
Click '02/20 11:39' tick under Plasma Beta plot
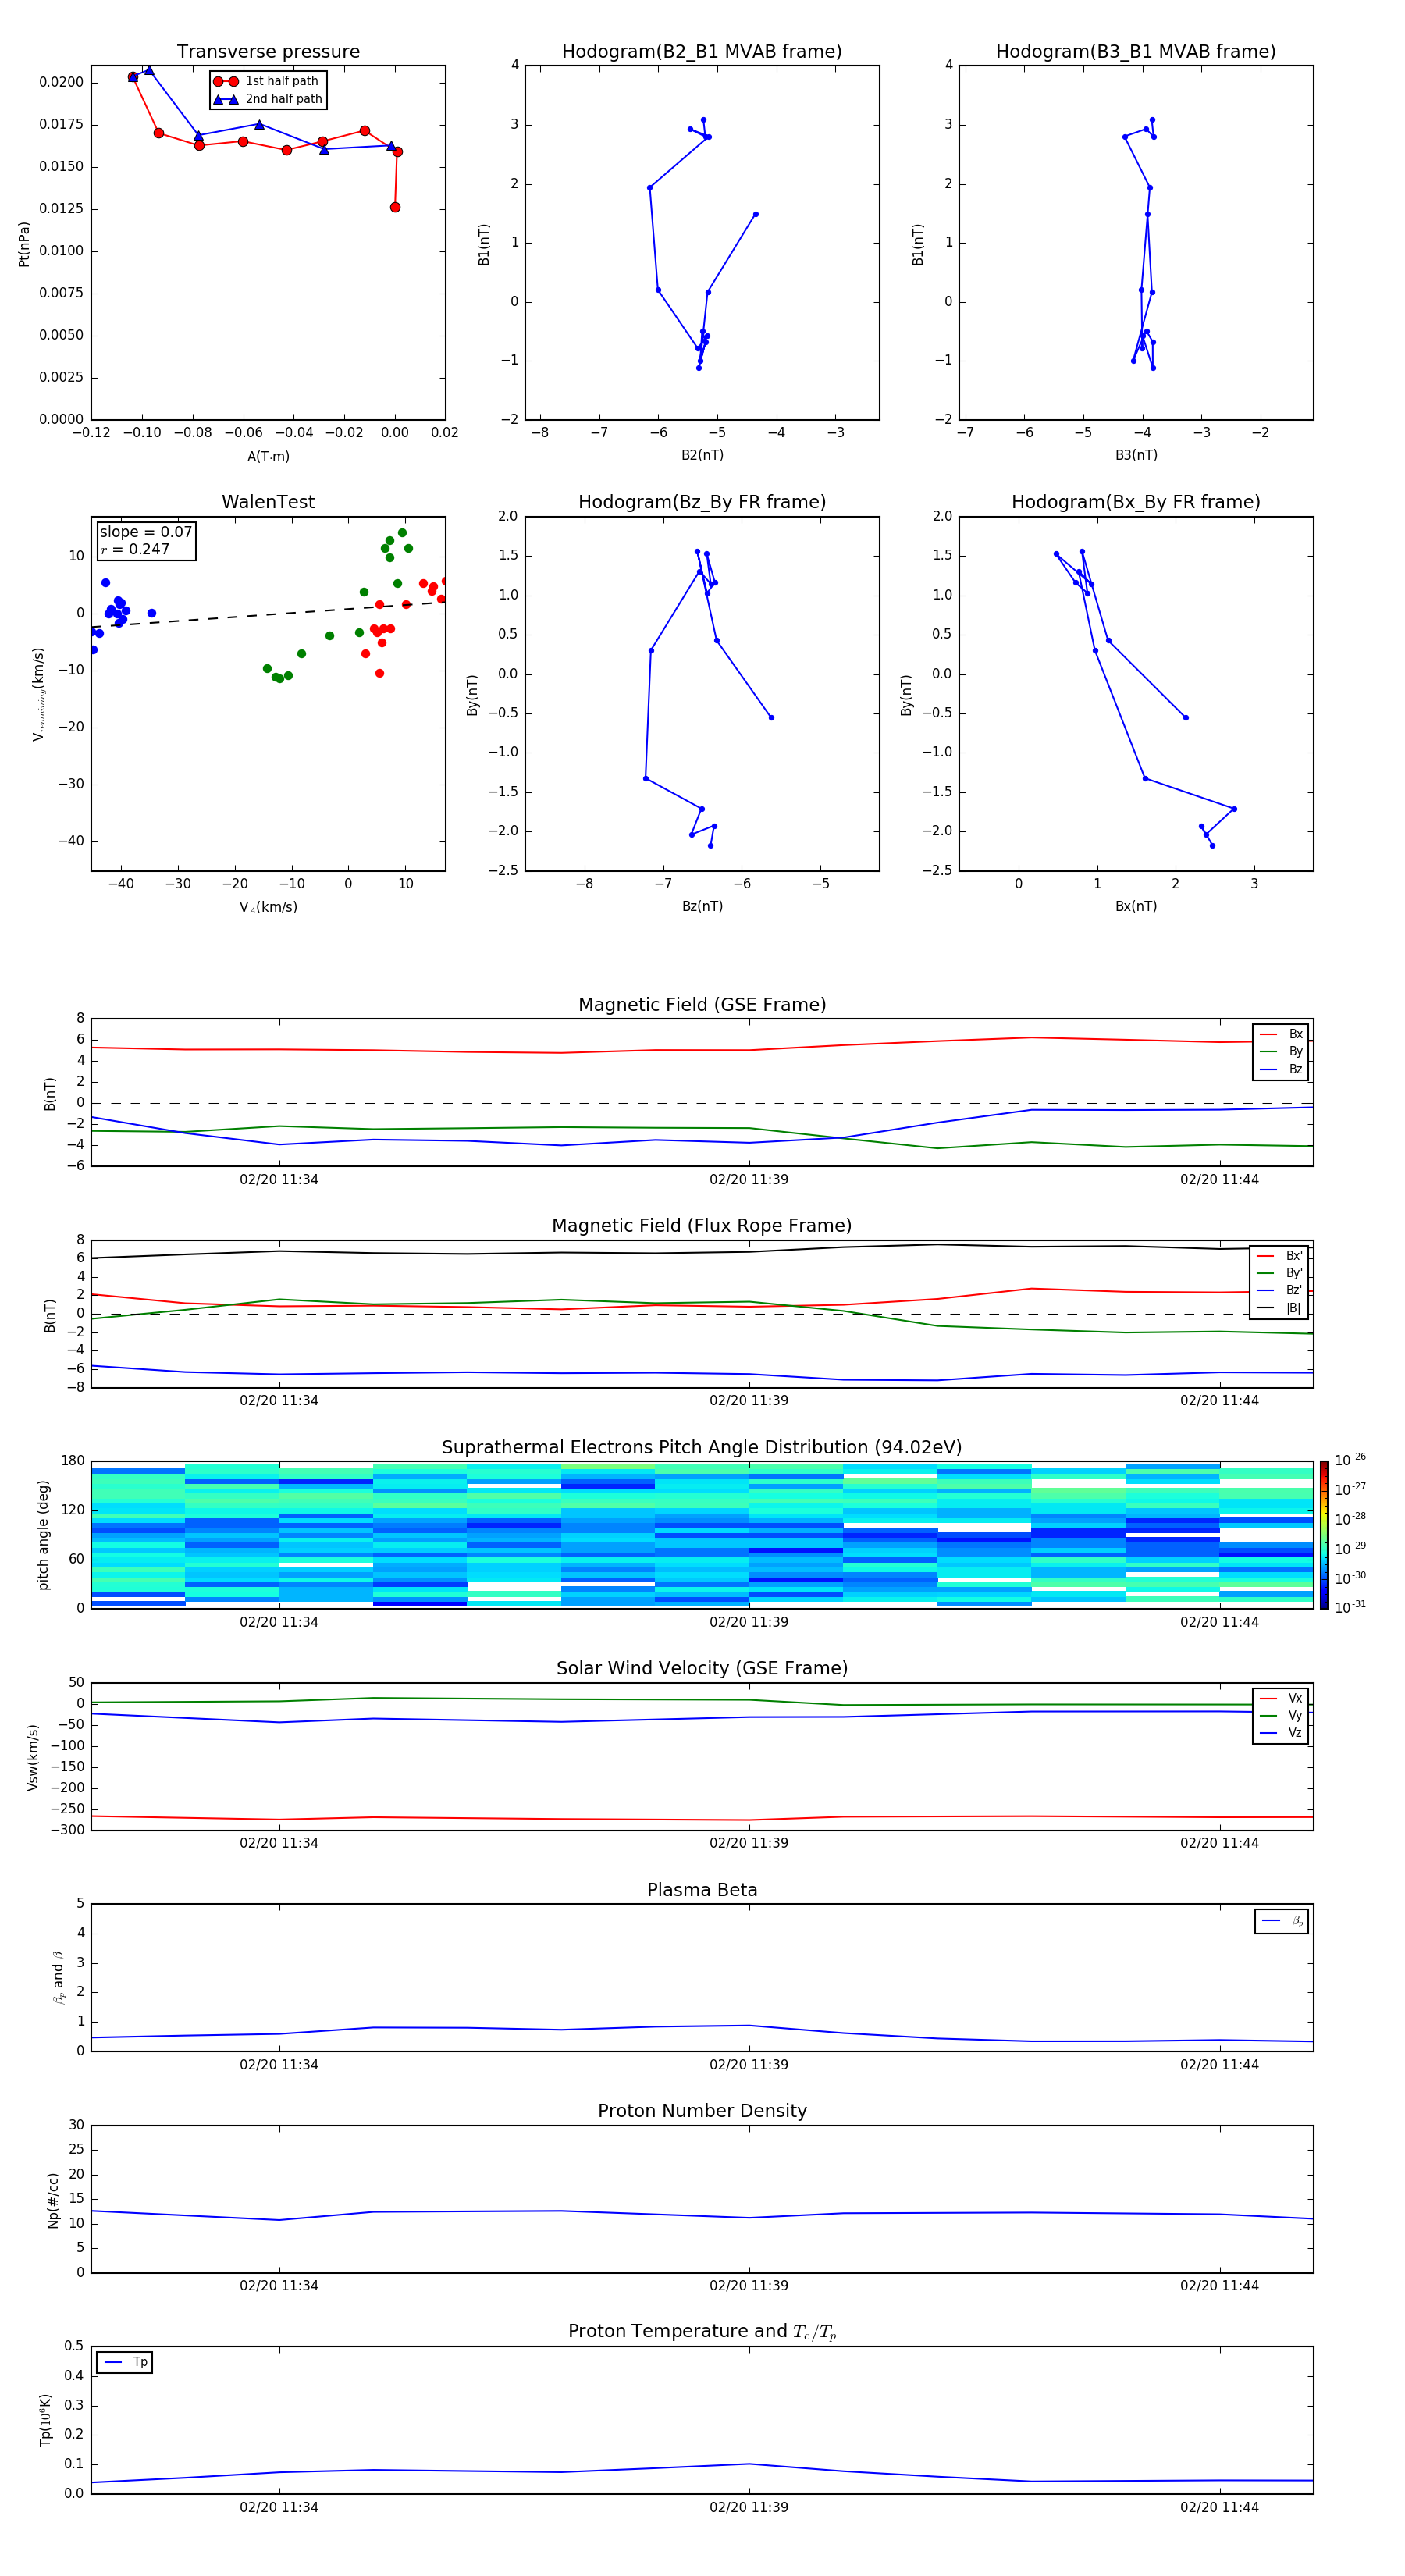[x=749, y=2064]
